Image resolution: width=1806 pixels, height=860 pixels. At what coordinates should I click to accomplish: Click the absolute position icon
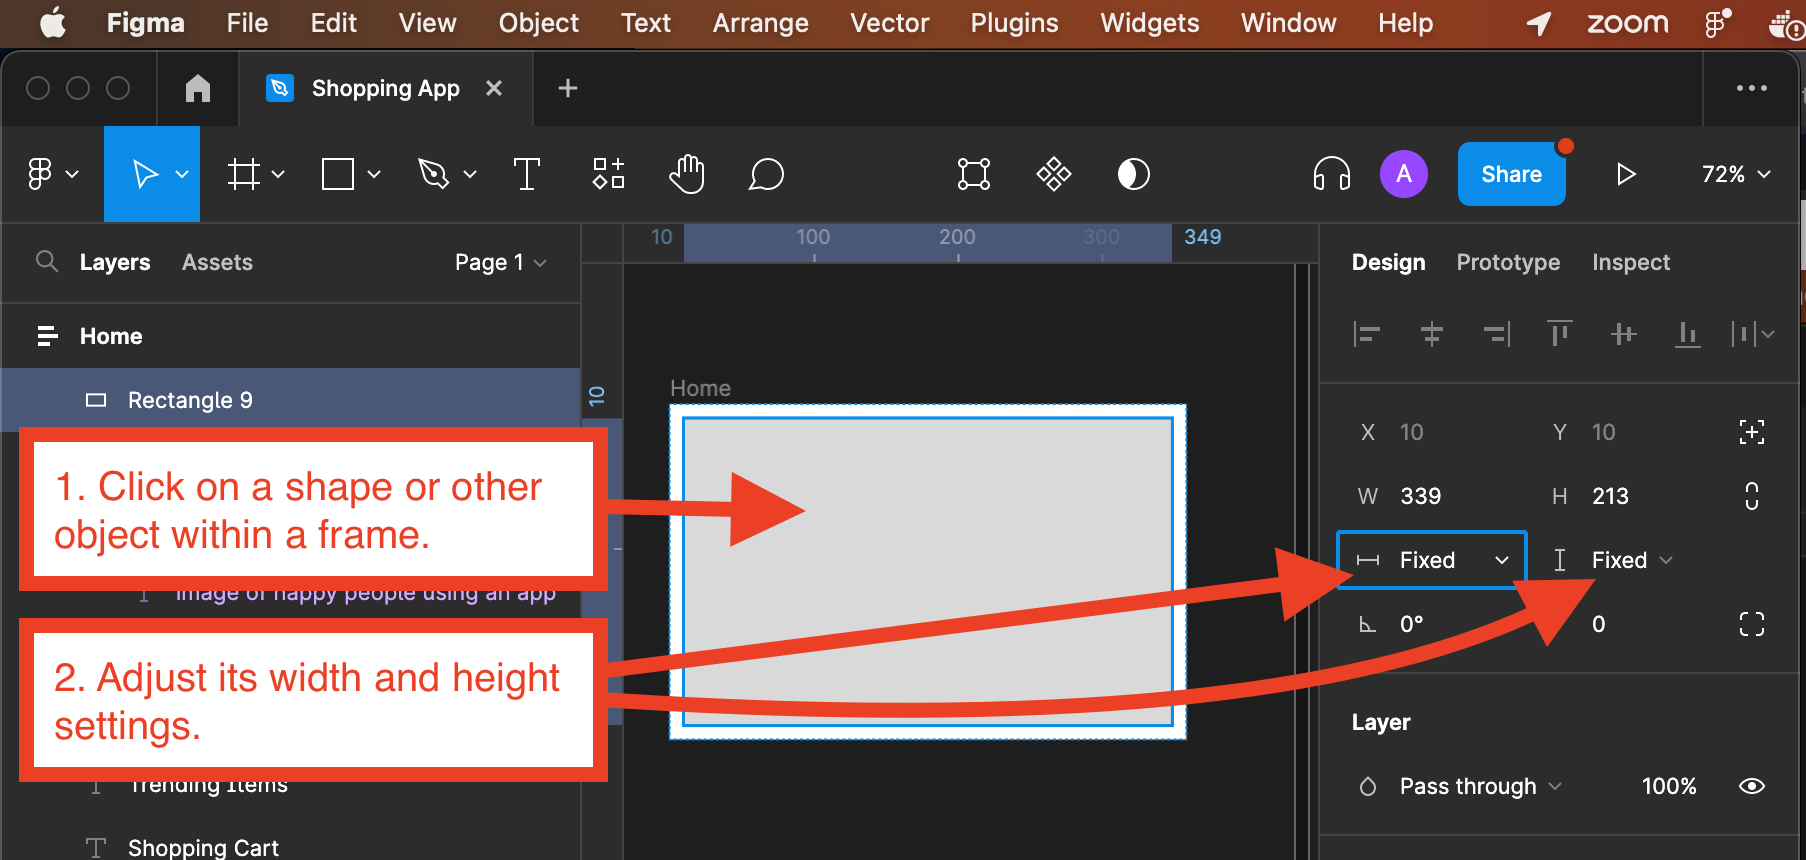(x=1752, y=432)
